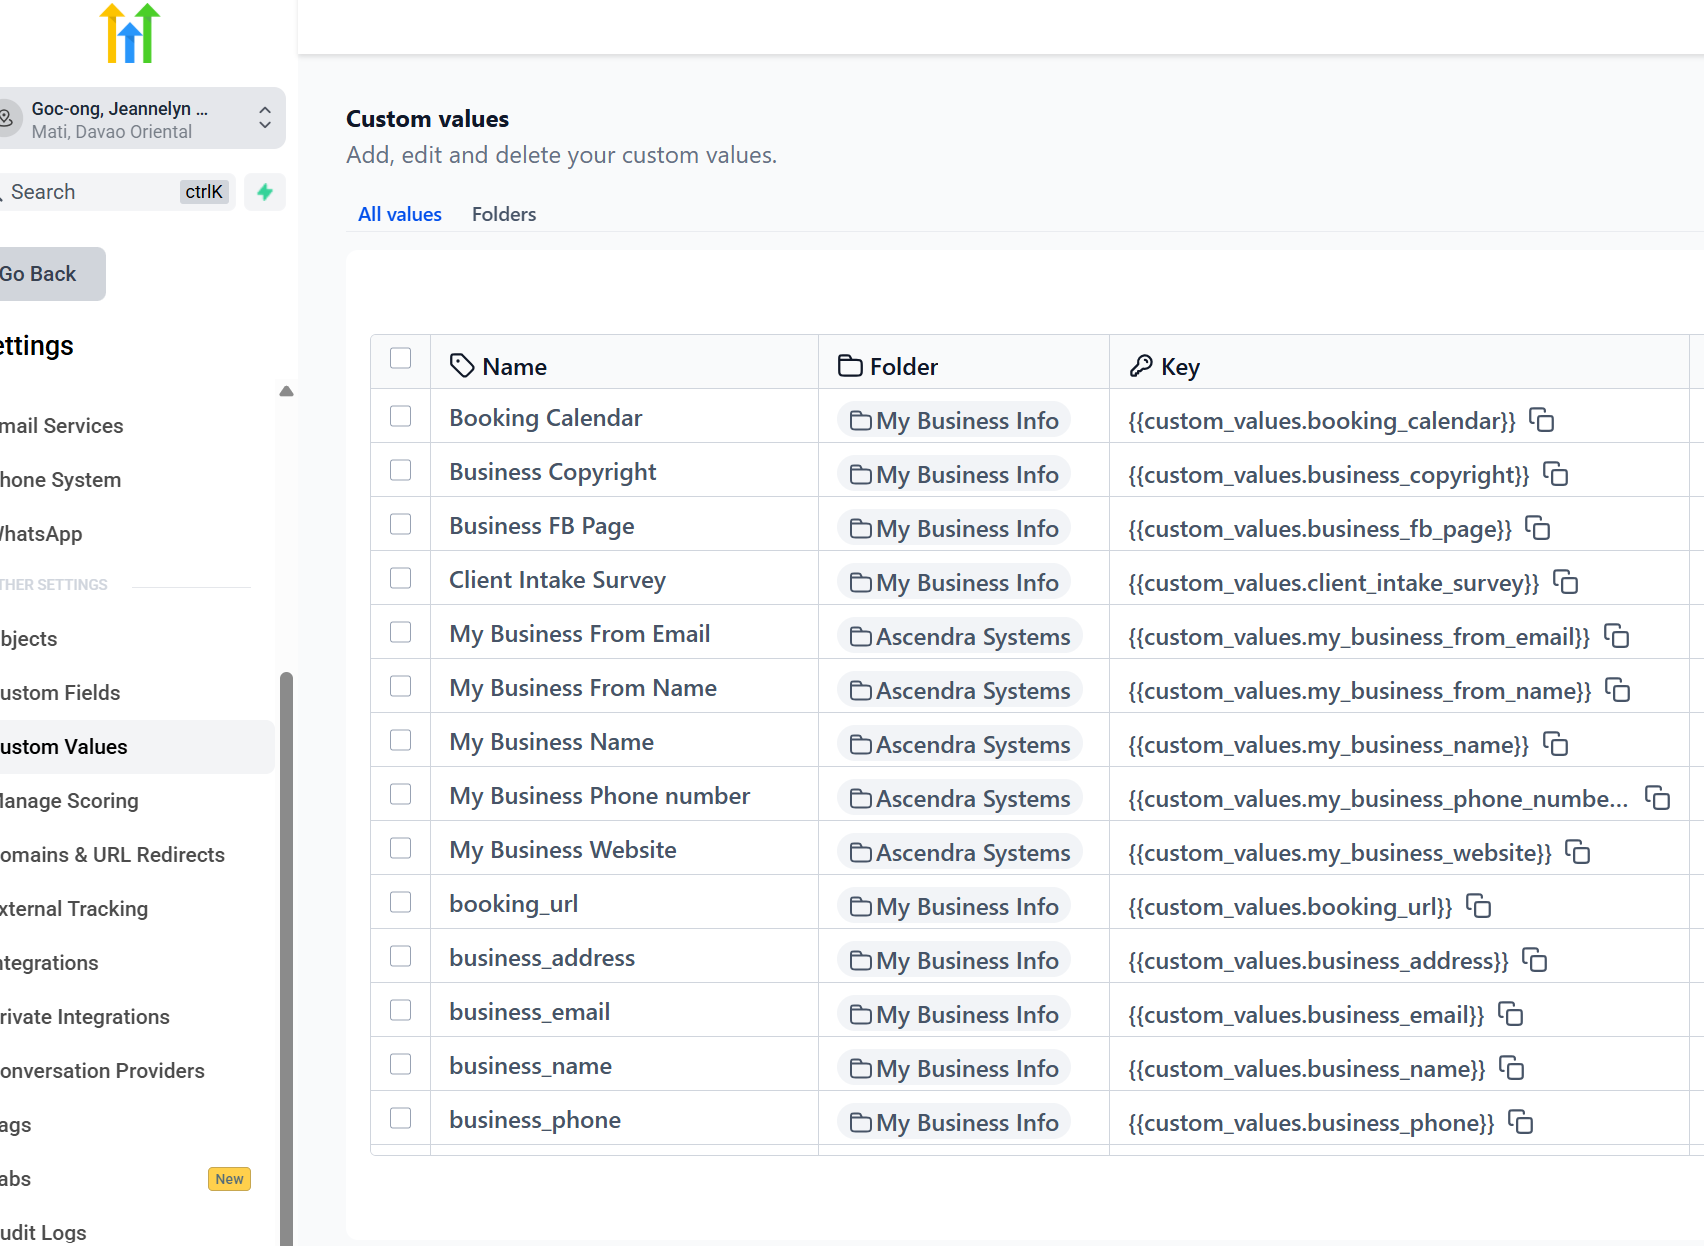
Task: Click My Business Info folder tag for business_email
Action: (954, 1014)
